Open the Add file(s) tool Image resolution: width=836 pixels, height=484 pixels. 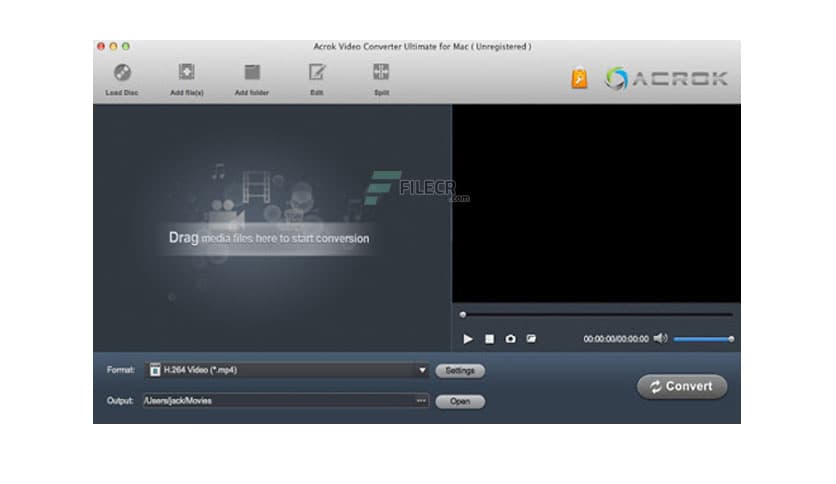coord(187,79)
